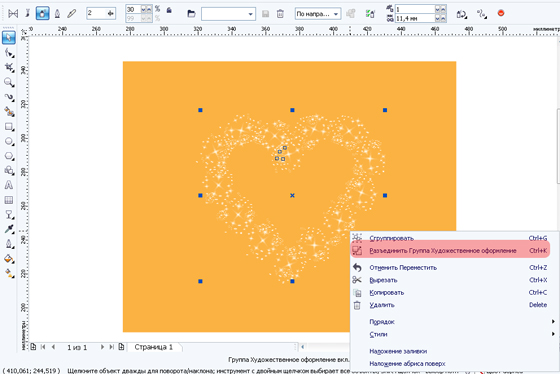Image resolution: width=560 pixels, height=374 pixels.
Task: Select the Text tool
Action: click(9, 185)
